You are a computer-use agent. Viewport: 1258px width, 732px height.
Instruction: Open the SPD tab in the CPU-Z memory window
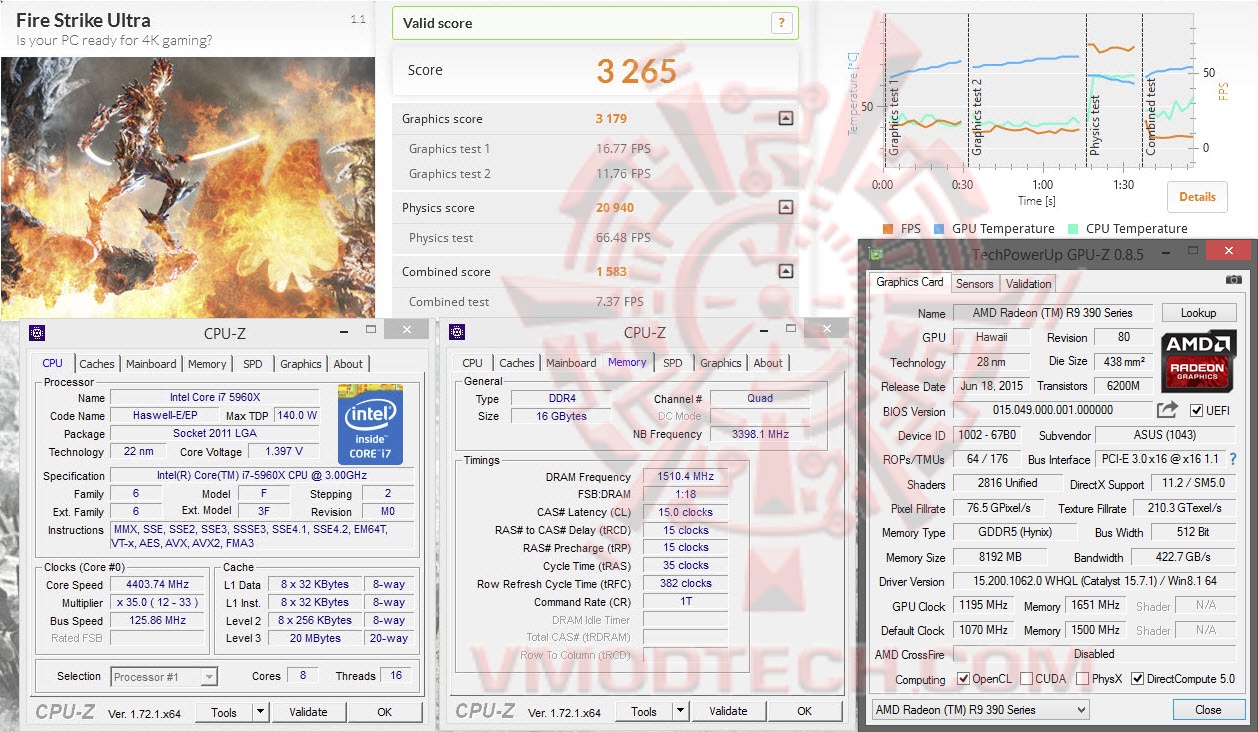[x=673, y=363]
